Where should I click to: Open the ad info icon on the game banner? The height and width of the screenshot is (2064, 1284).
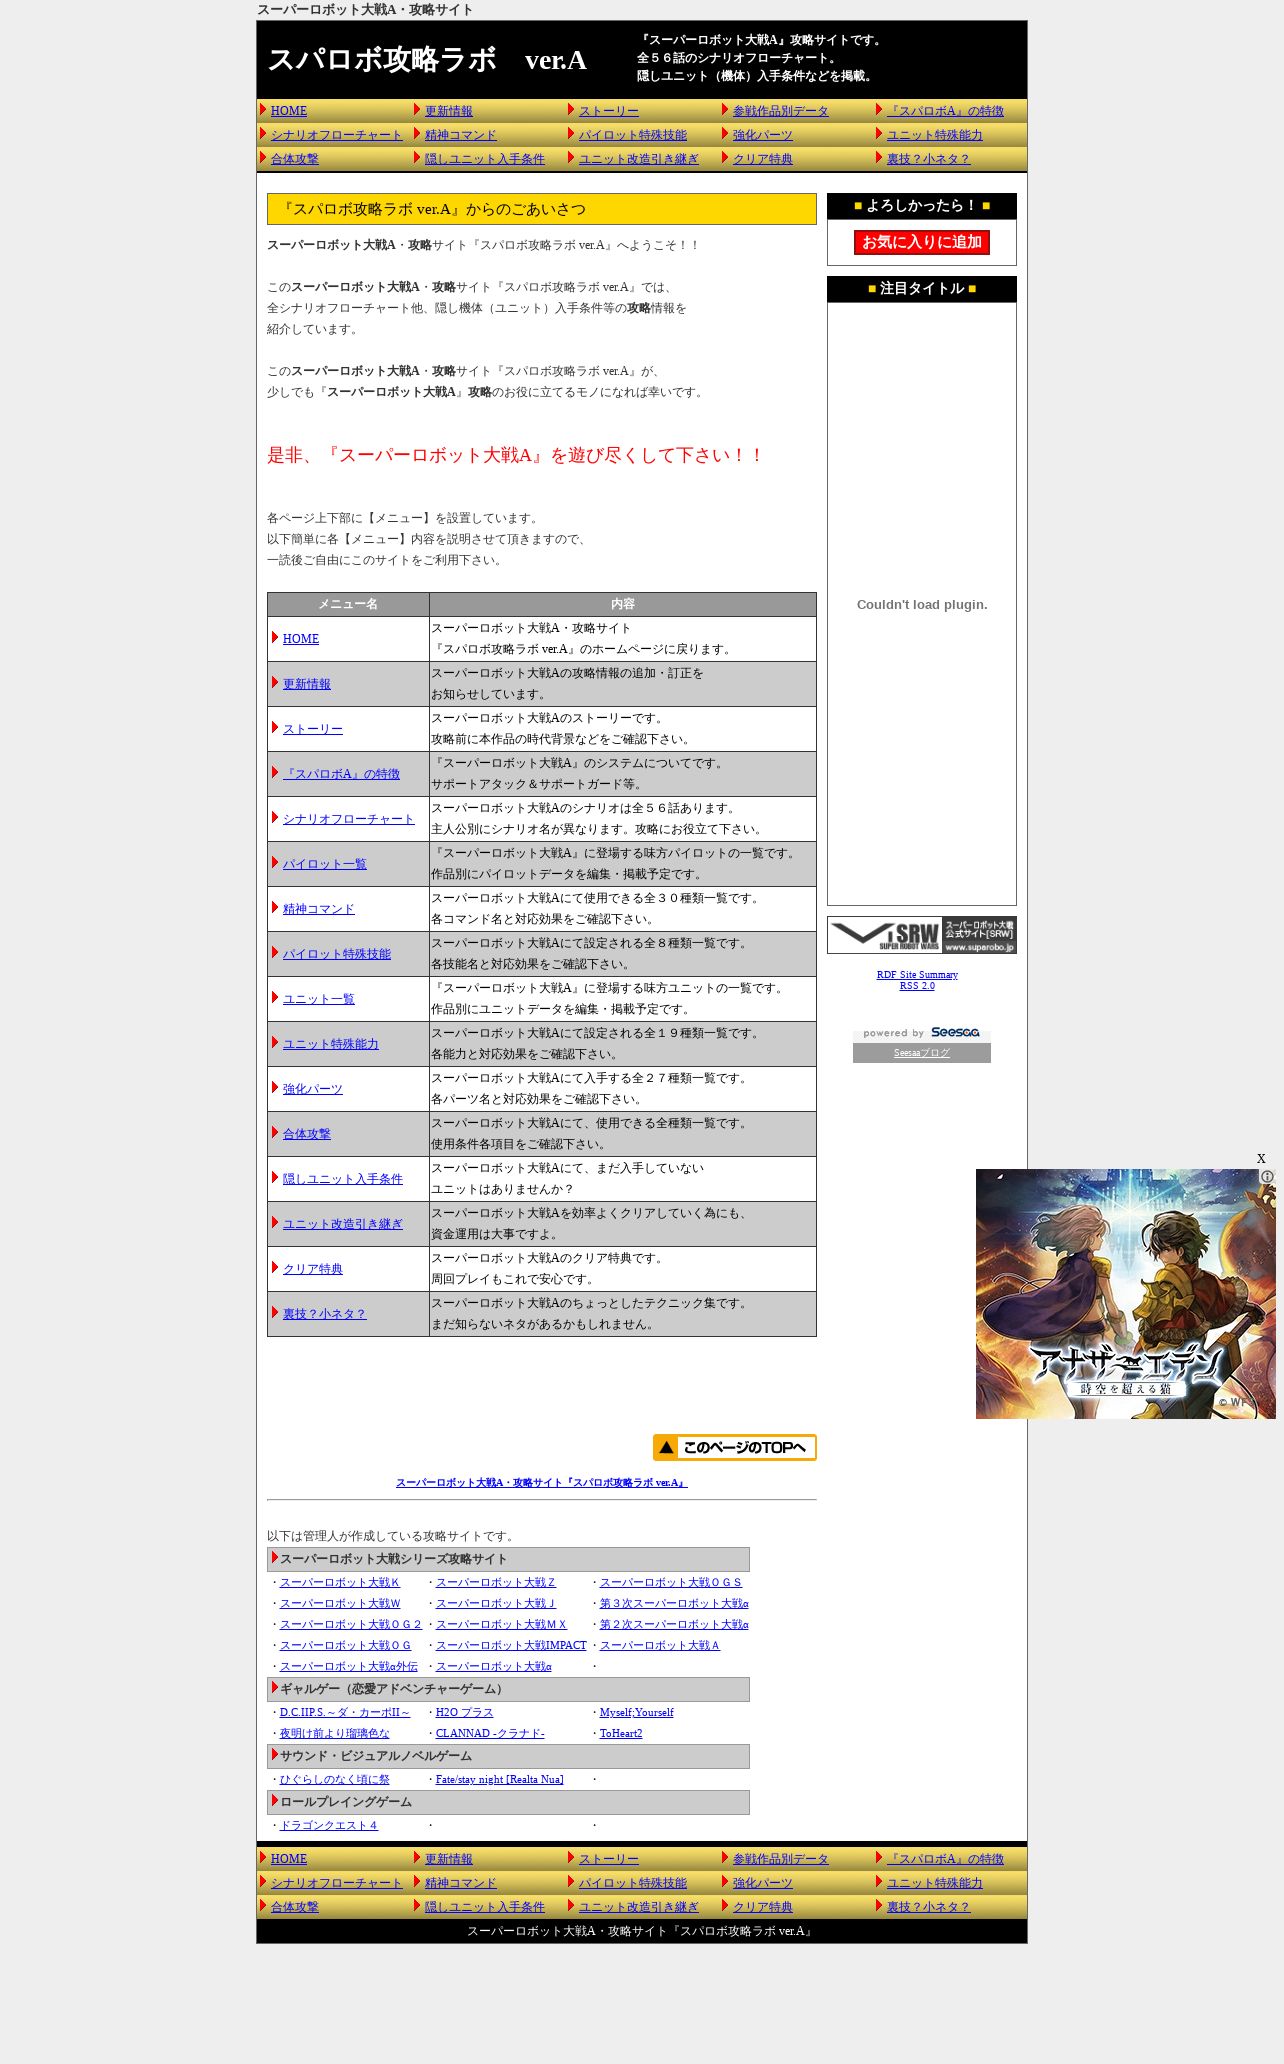tap(1267, 1177)
